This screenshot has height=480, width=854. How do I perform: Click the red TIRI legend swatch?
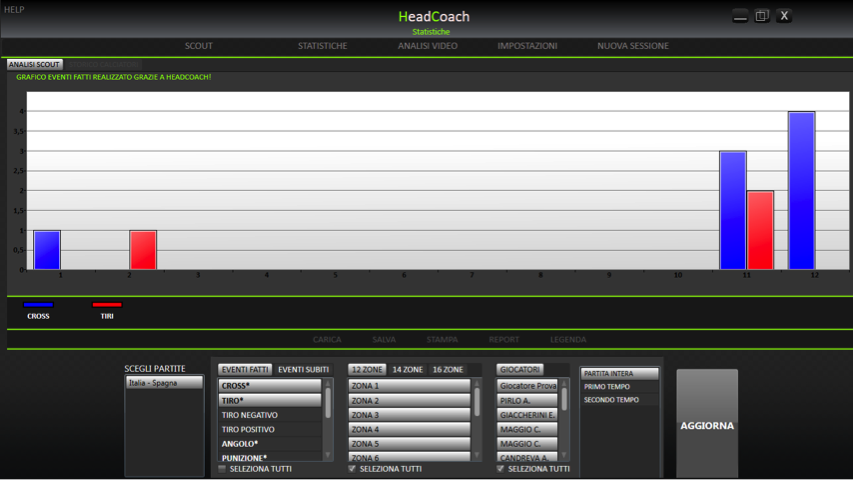[107, 305]
